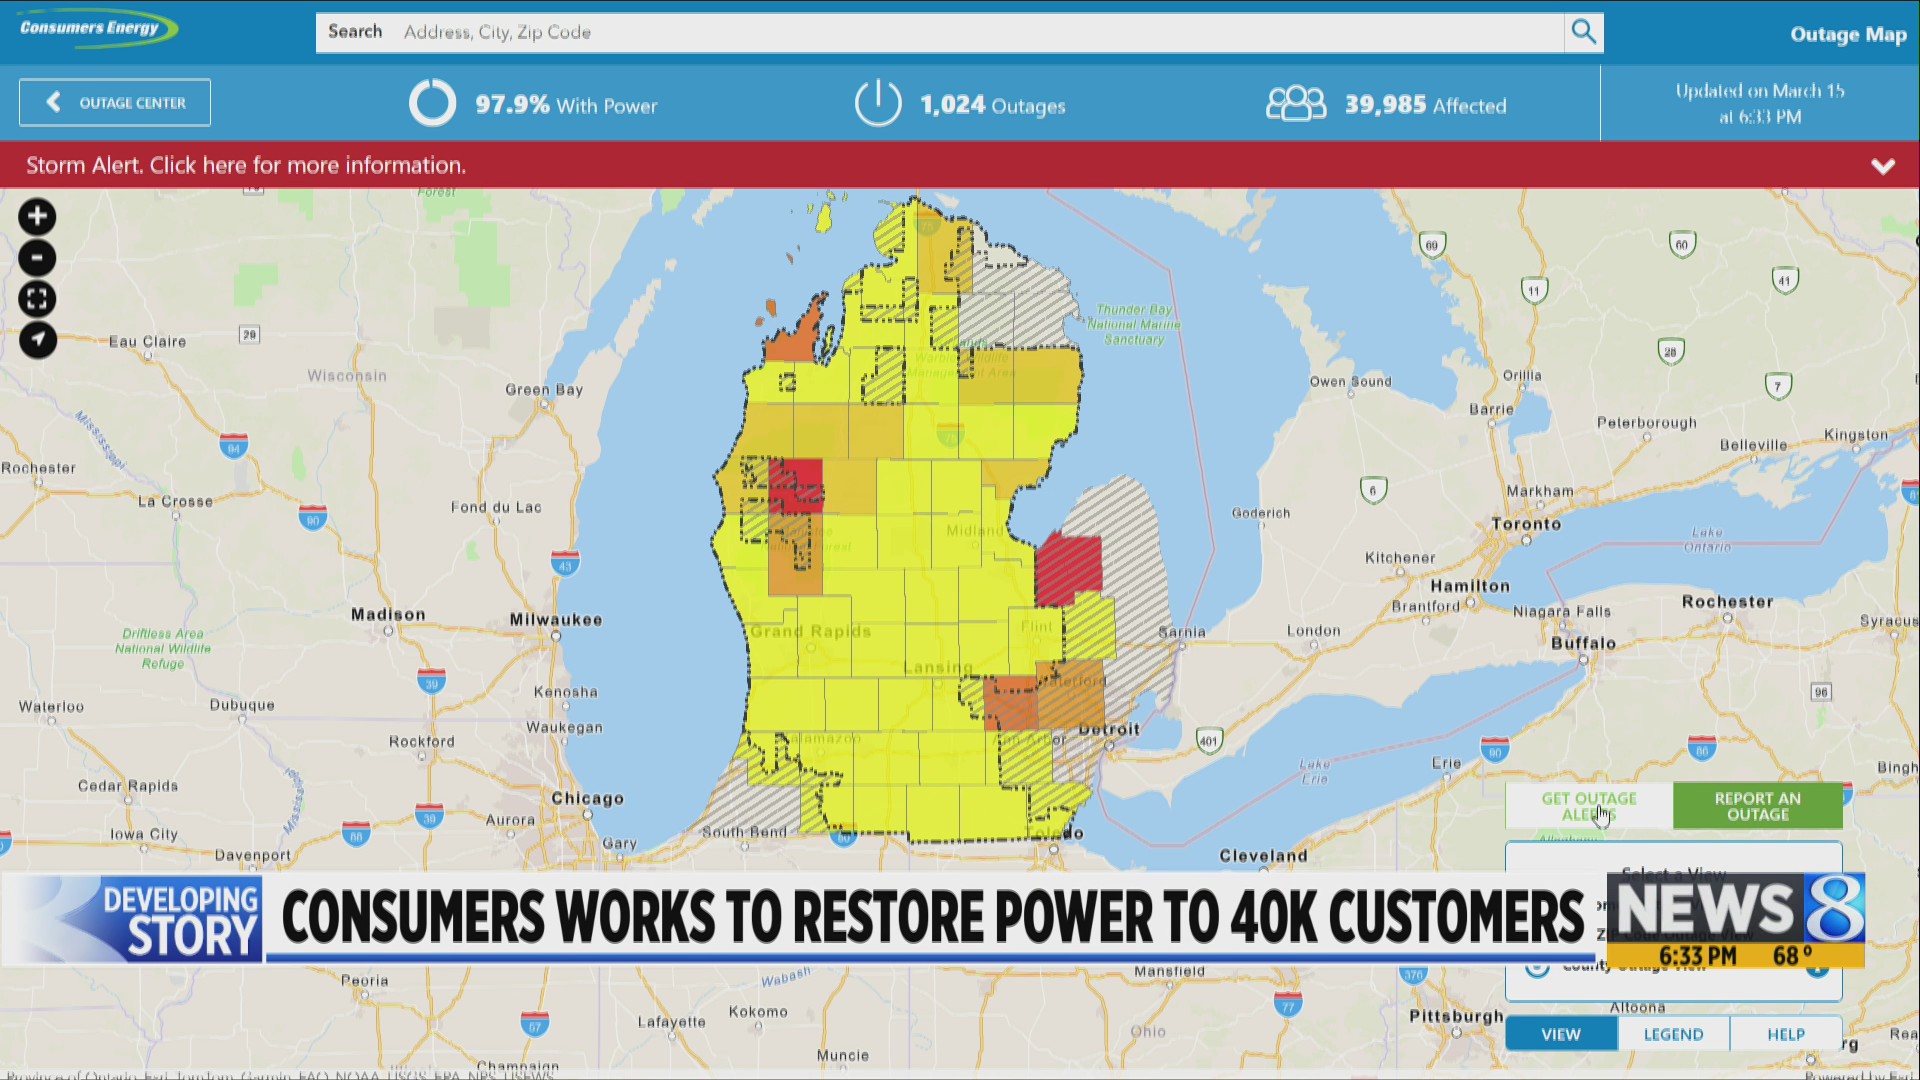Screen dimensions: 1920x1080
Task: Click the Toronto map label
Action: click(1526, 523)
